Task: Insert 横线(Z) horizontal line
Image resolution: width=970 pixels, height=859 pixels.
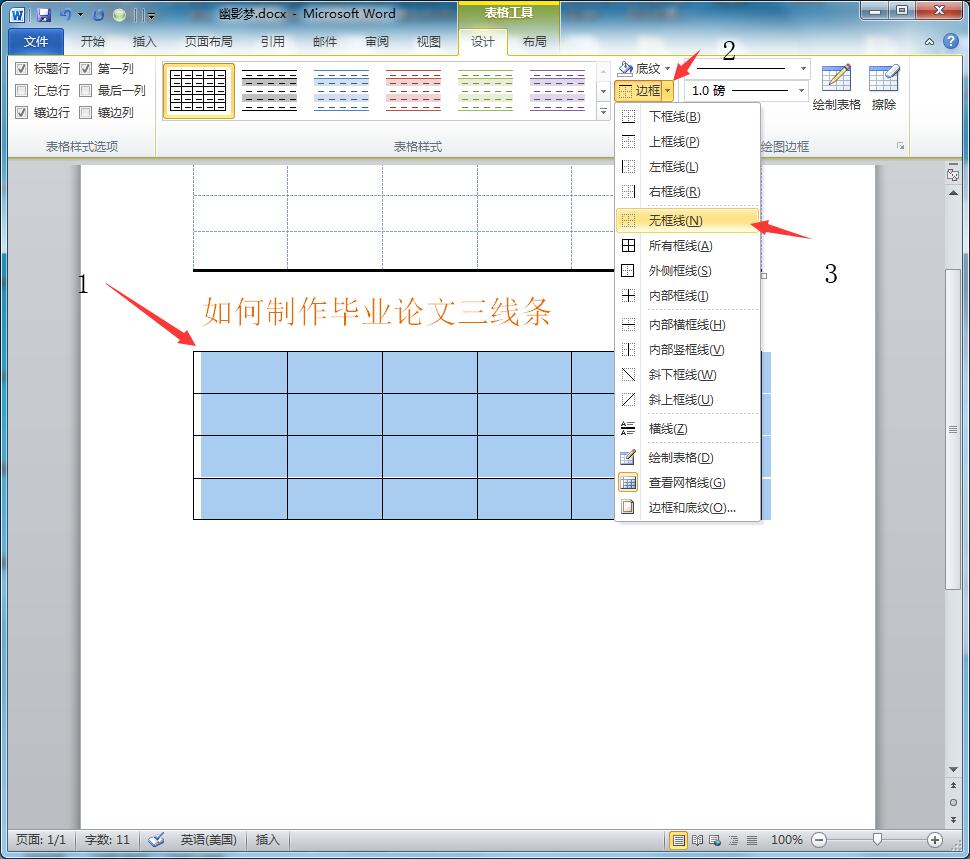Action: tap(688, 429)
